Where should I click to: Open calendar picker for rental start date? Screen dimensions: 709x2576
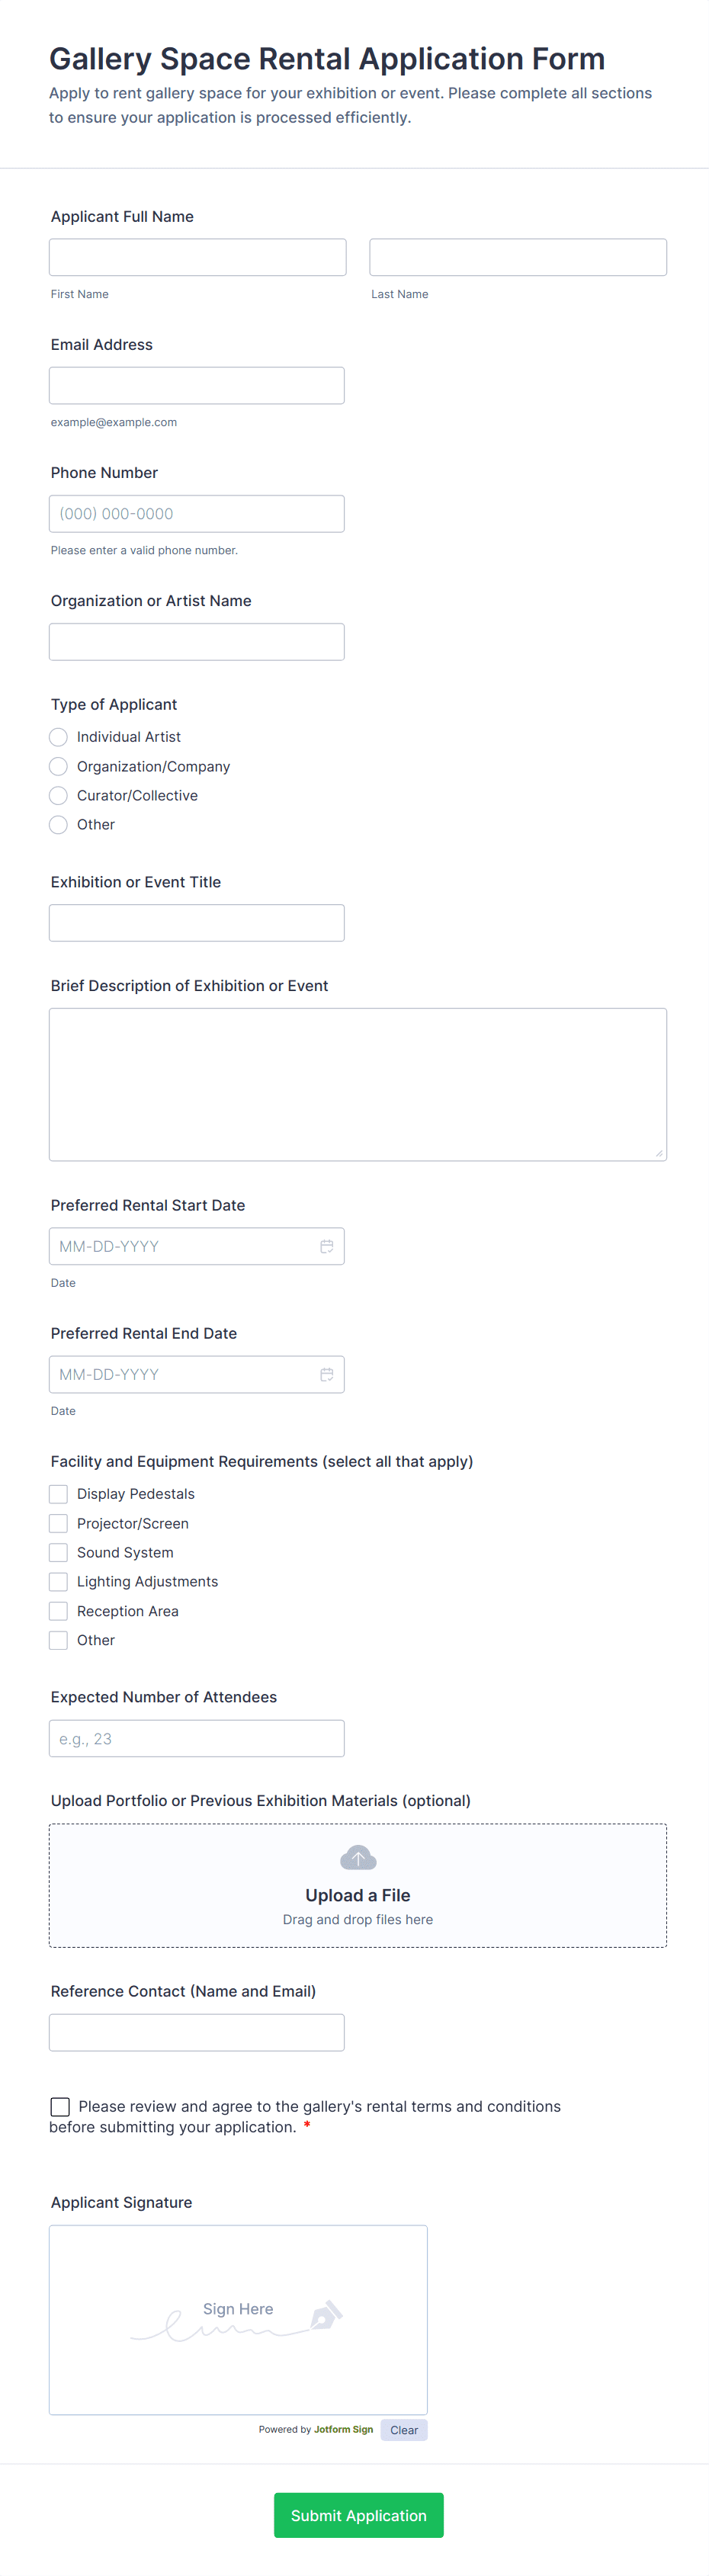tap(326, 1246)
